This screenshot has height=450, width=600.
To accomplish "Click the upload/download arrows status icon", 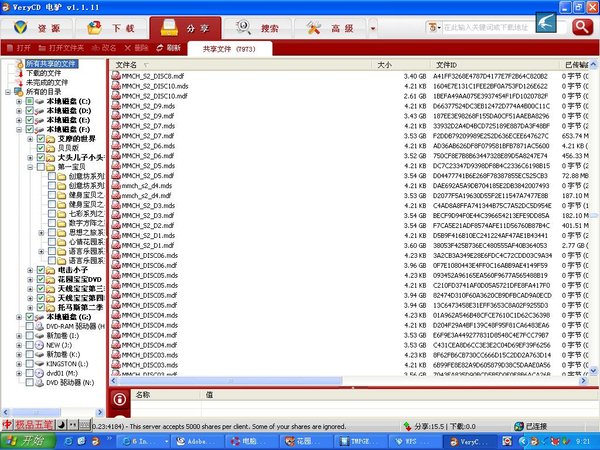I will coord(408,426).
